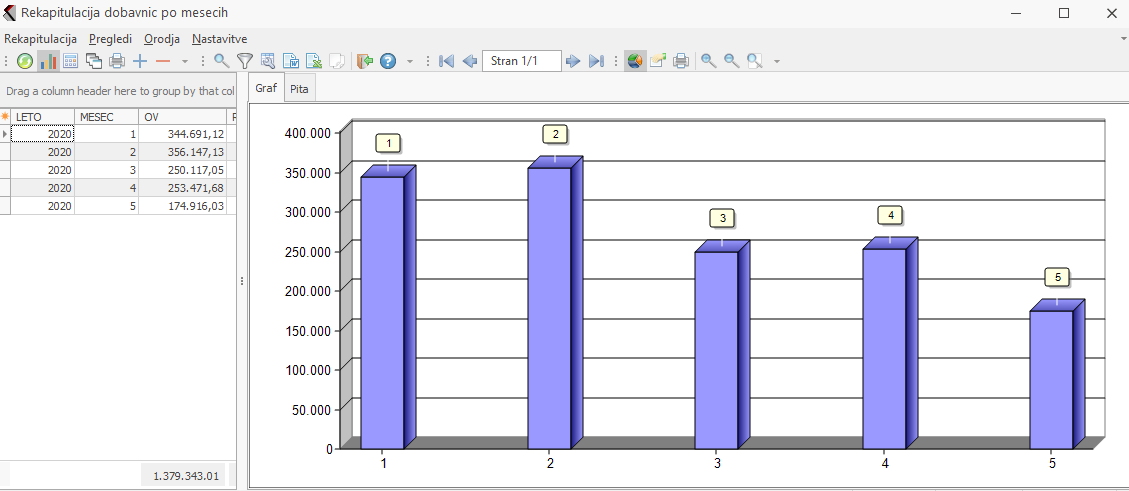Open the Pregledi menu
Screen dimensions: 1129x491
click(x=110, y=38)
